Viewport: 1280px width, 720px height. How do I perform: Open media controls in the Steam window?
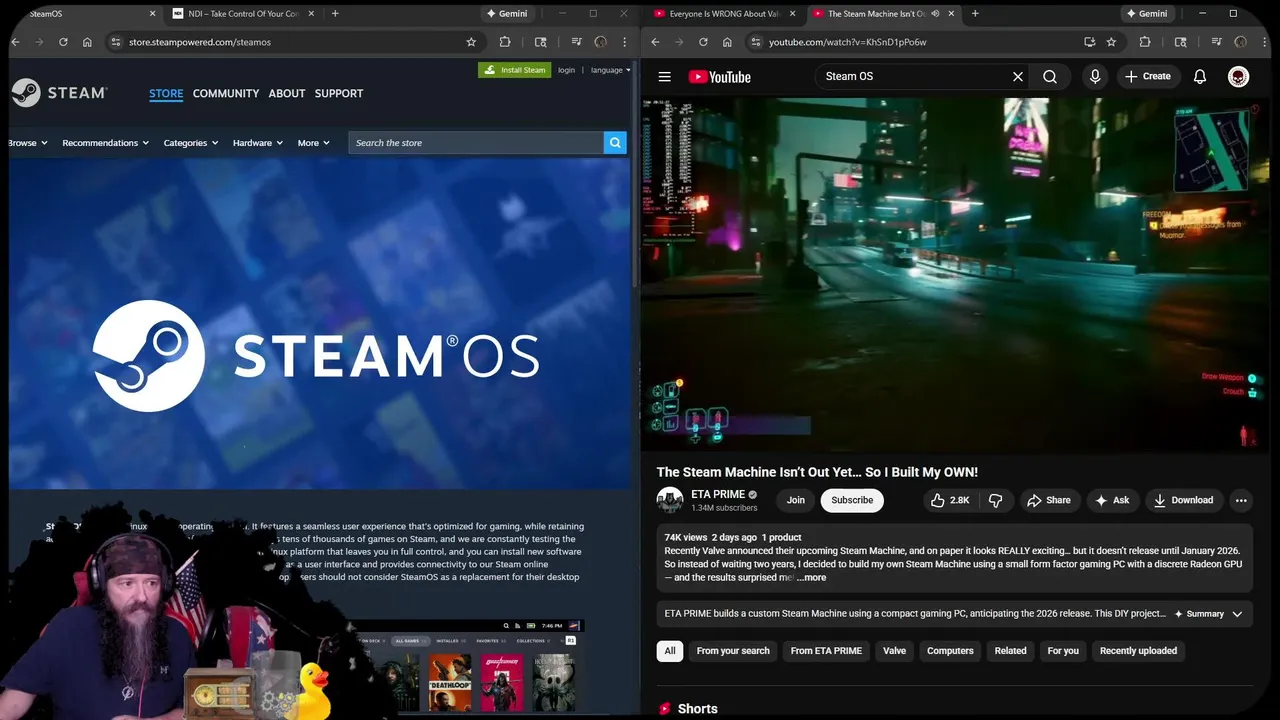click(x=576, y=42)
